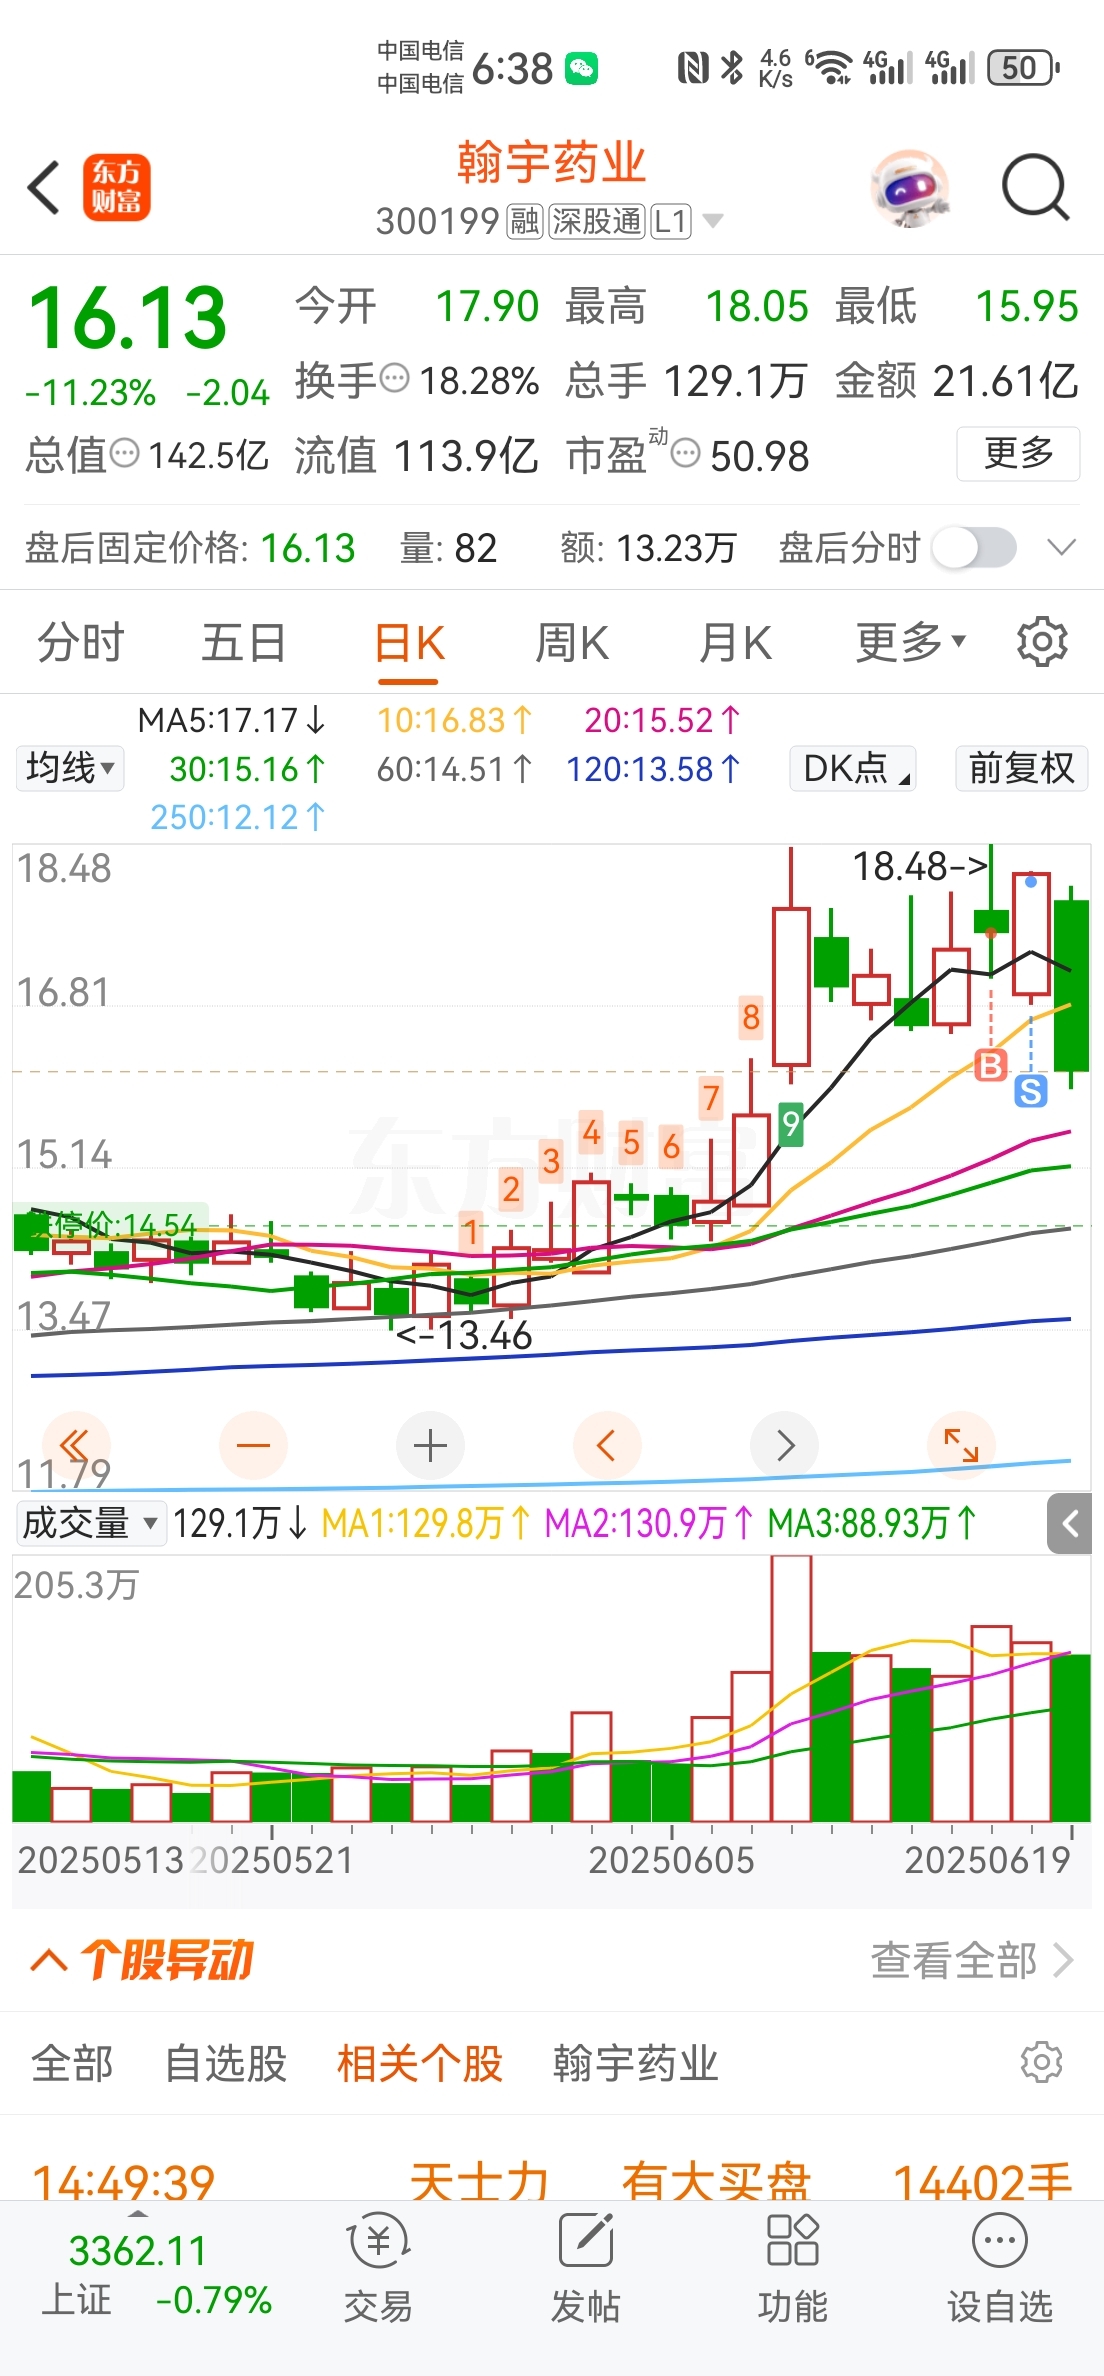
Task: Move chart left with left arrow
Action: pyautogui.click(x=607, y=1445)
